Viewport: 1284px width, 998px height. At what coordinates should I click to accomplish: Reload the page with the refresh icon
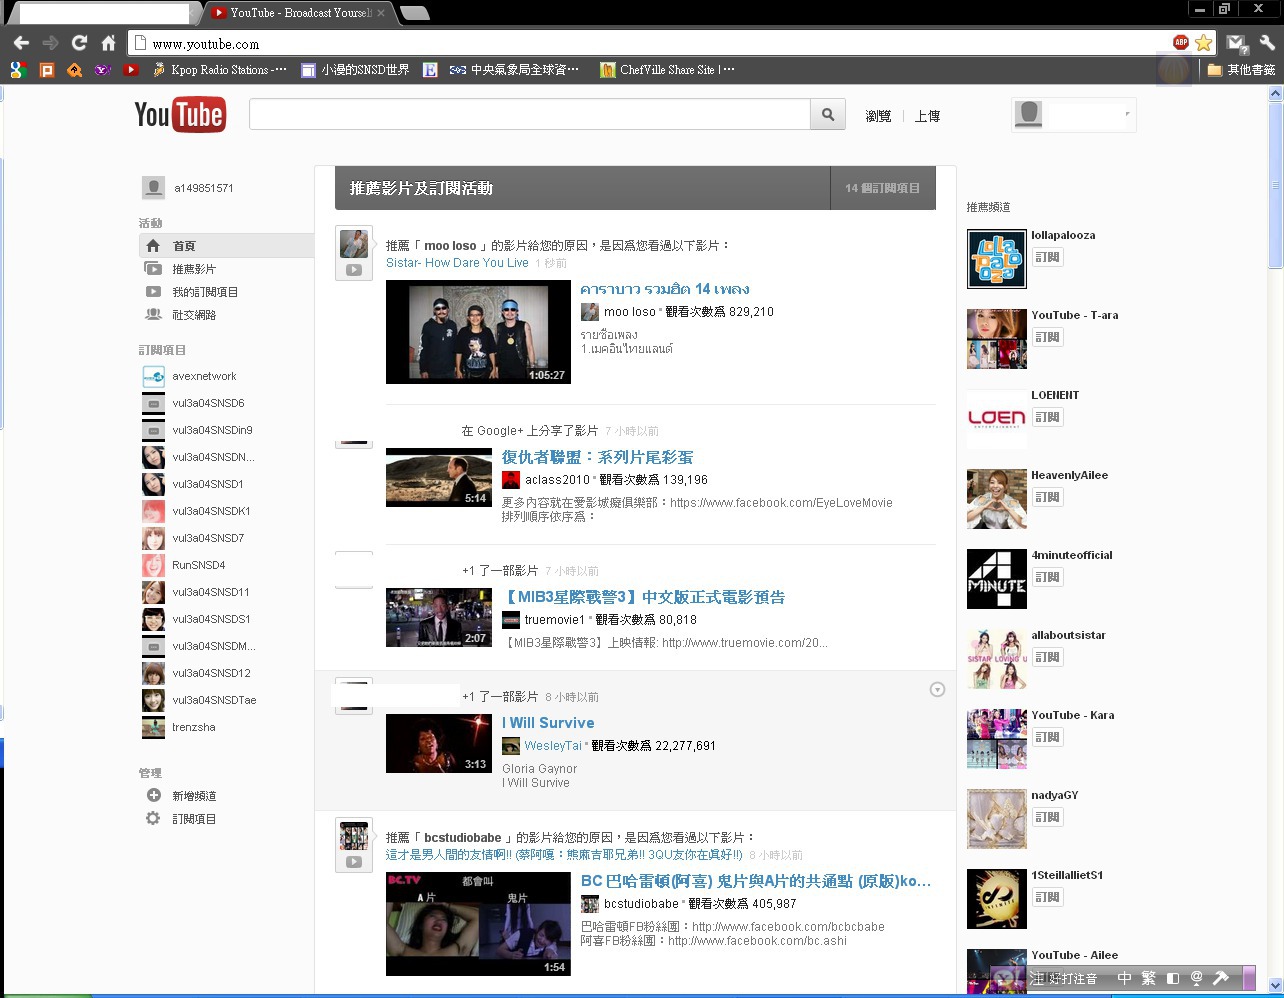pos(80,43)
